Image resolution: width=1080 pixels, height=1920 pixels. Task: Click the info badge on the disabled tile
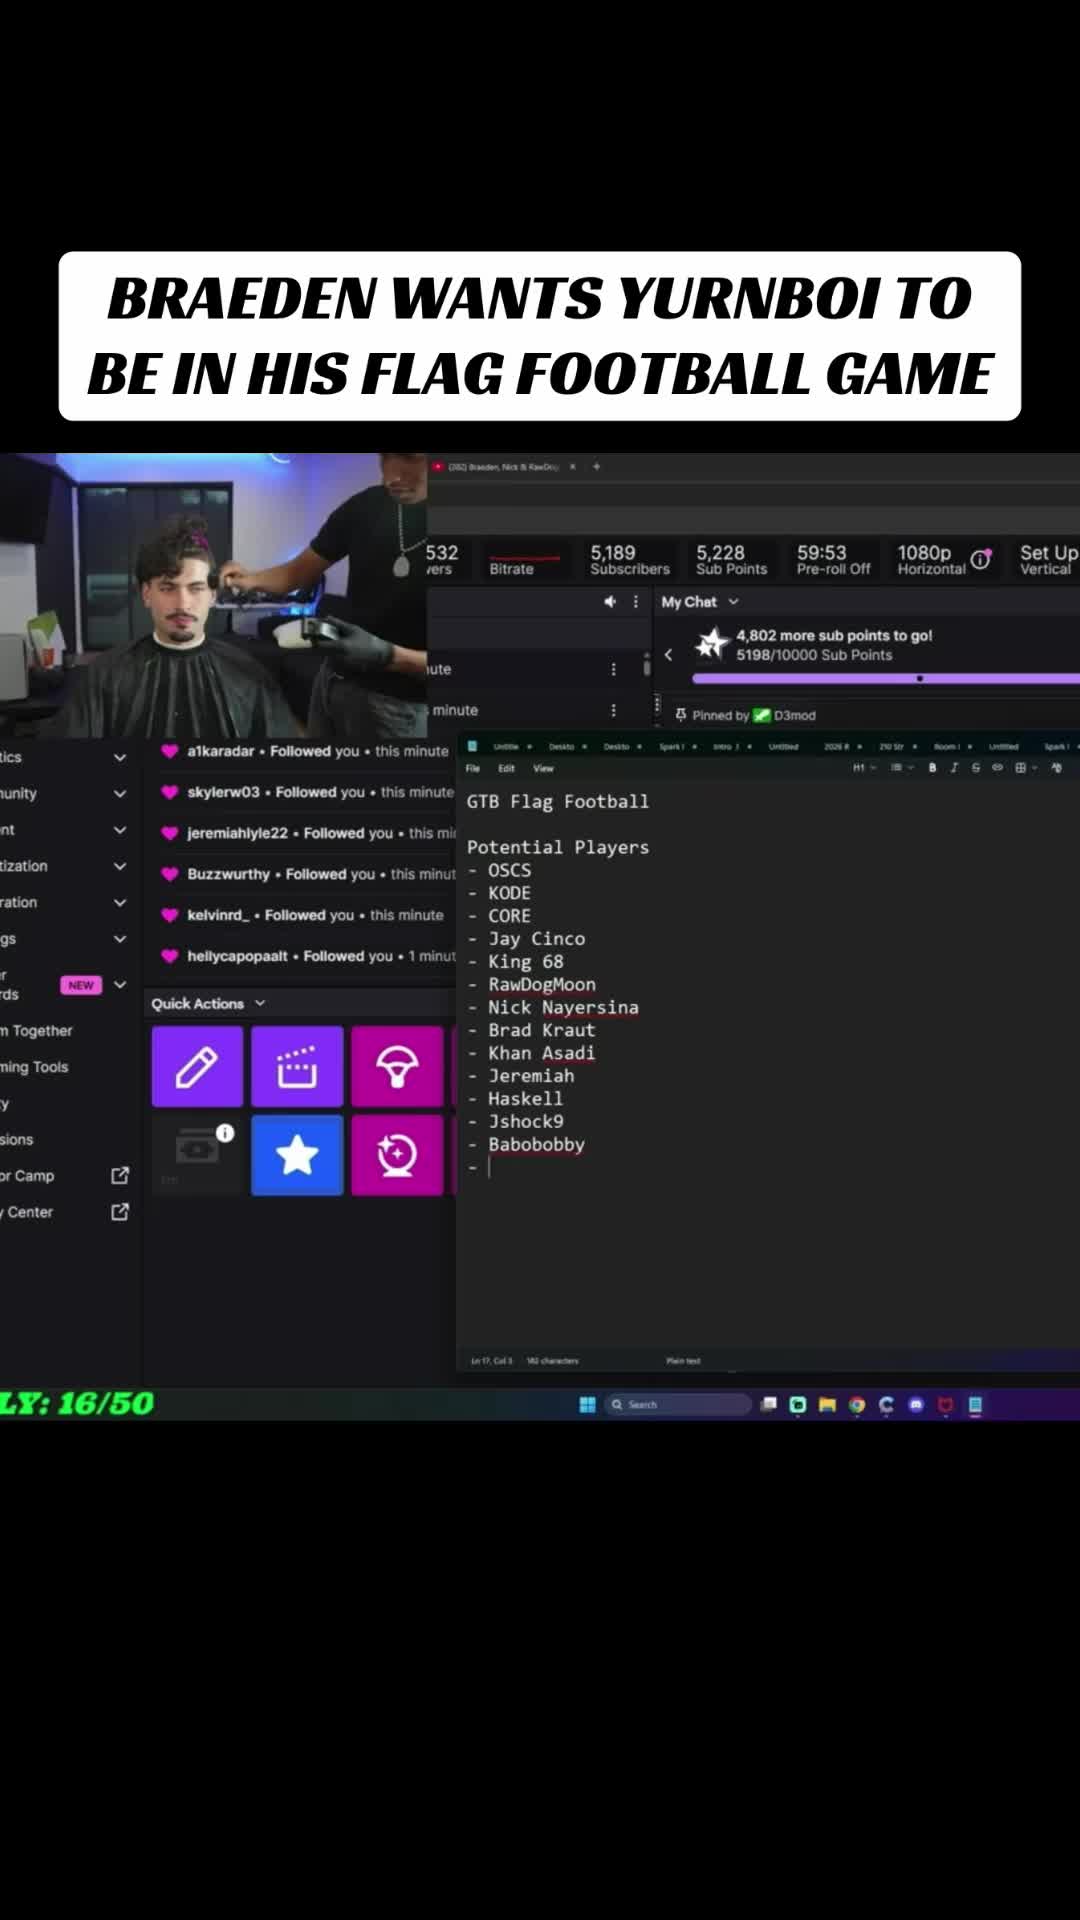(225, 1132)
